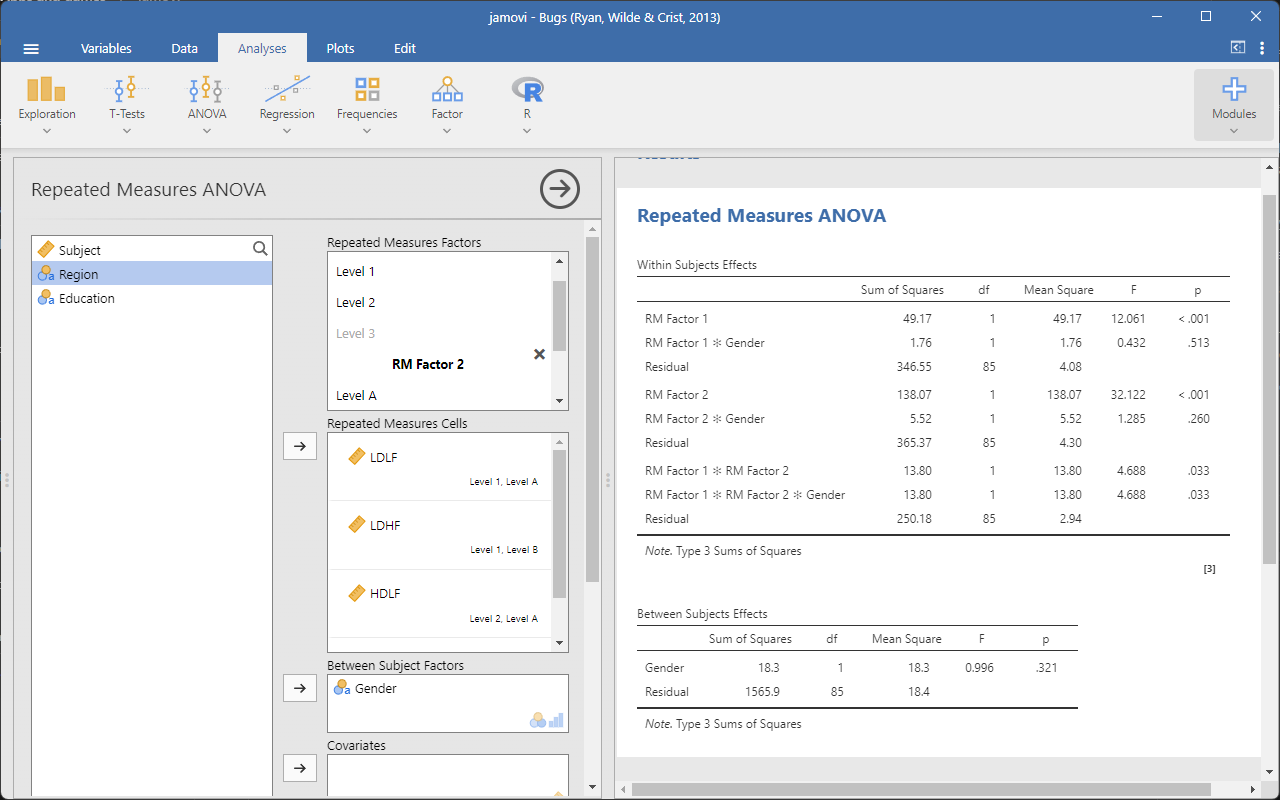Click the divider handle between options and results

(x=607, y=480)
